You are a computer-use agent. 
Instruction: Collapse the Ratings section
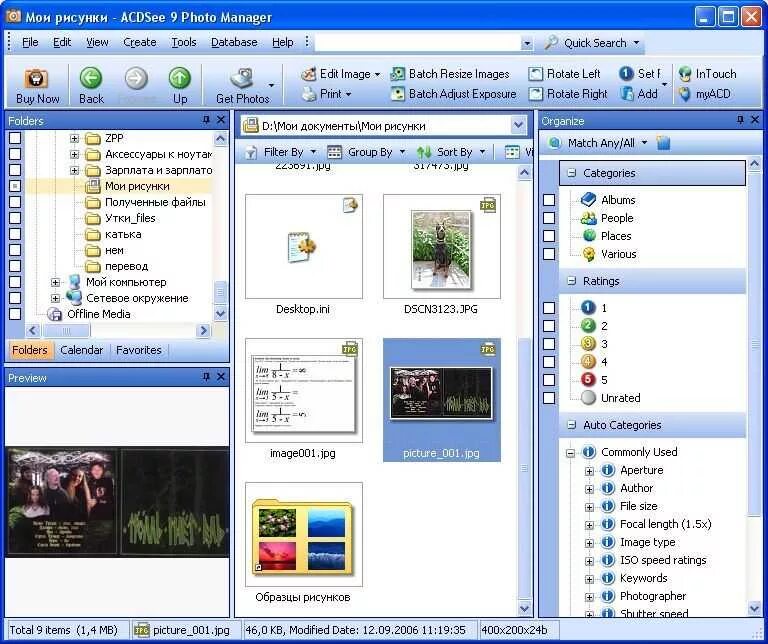[x=571, y=281]
